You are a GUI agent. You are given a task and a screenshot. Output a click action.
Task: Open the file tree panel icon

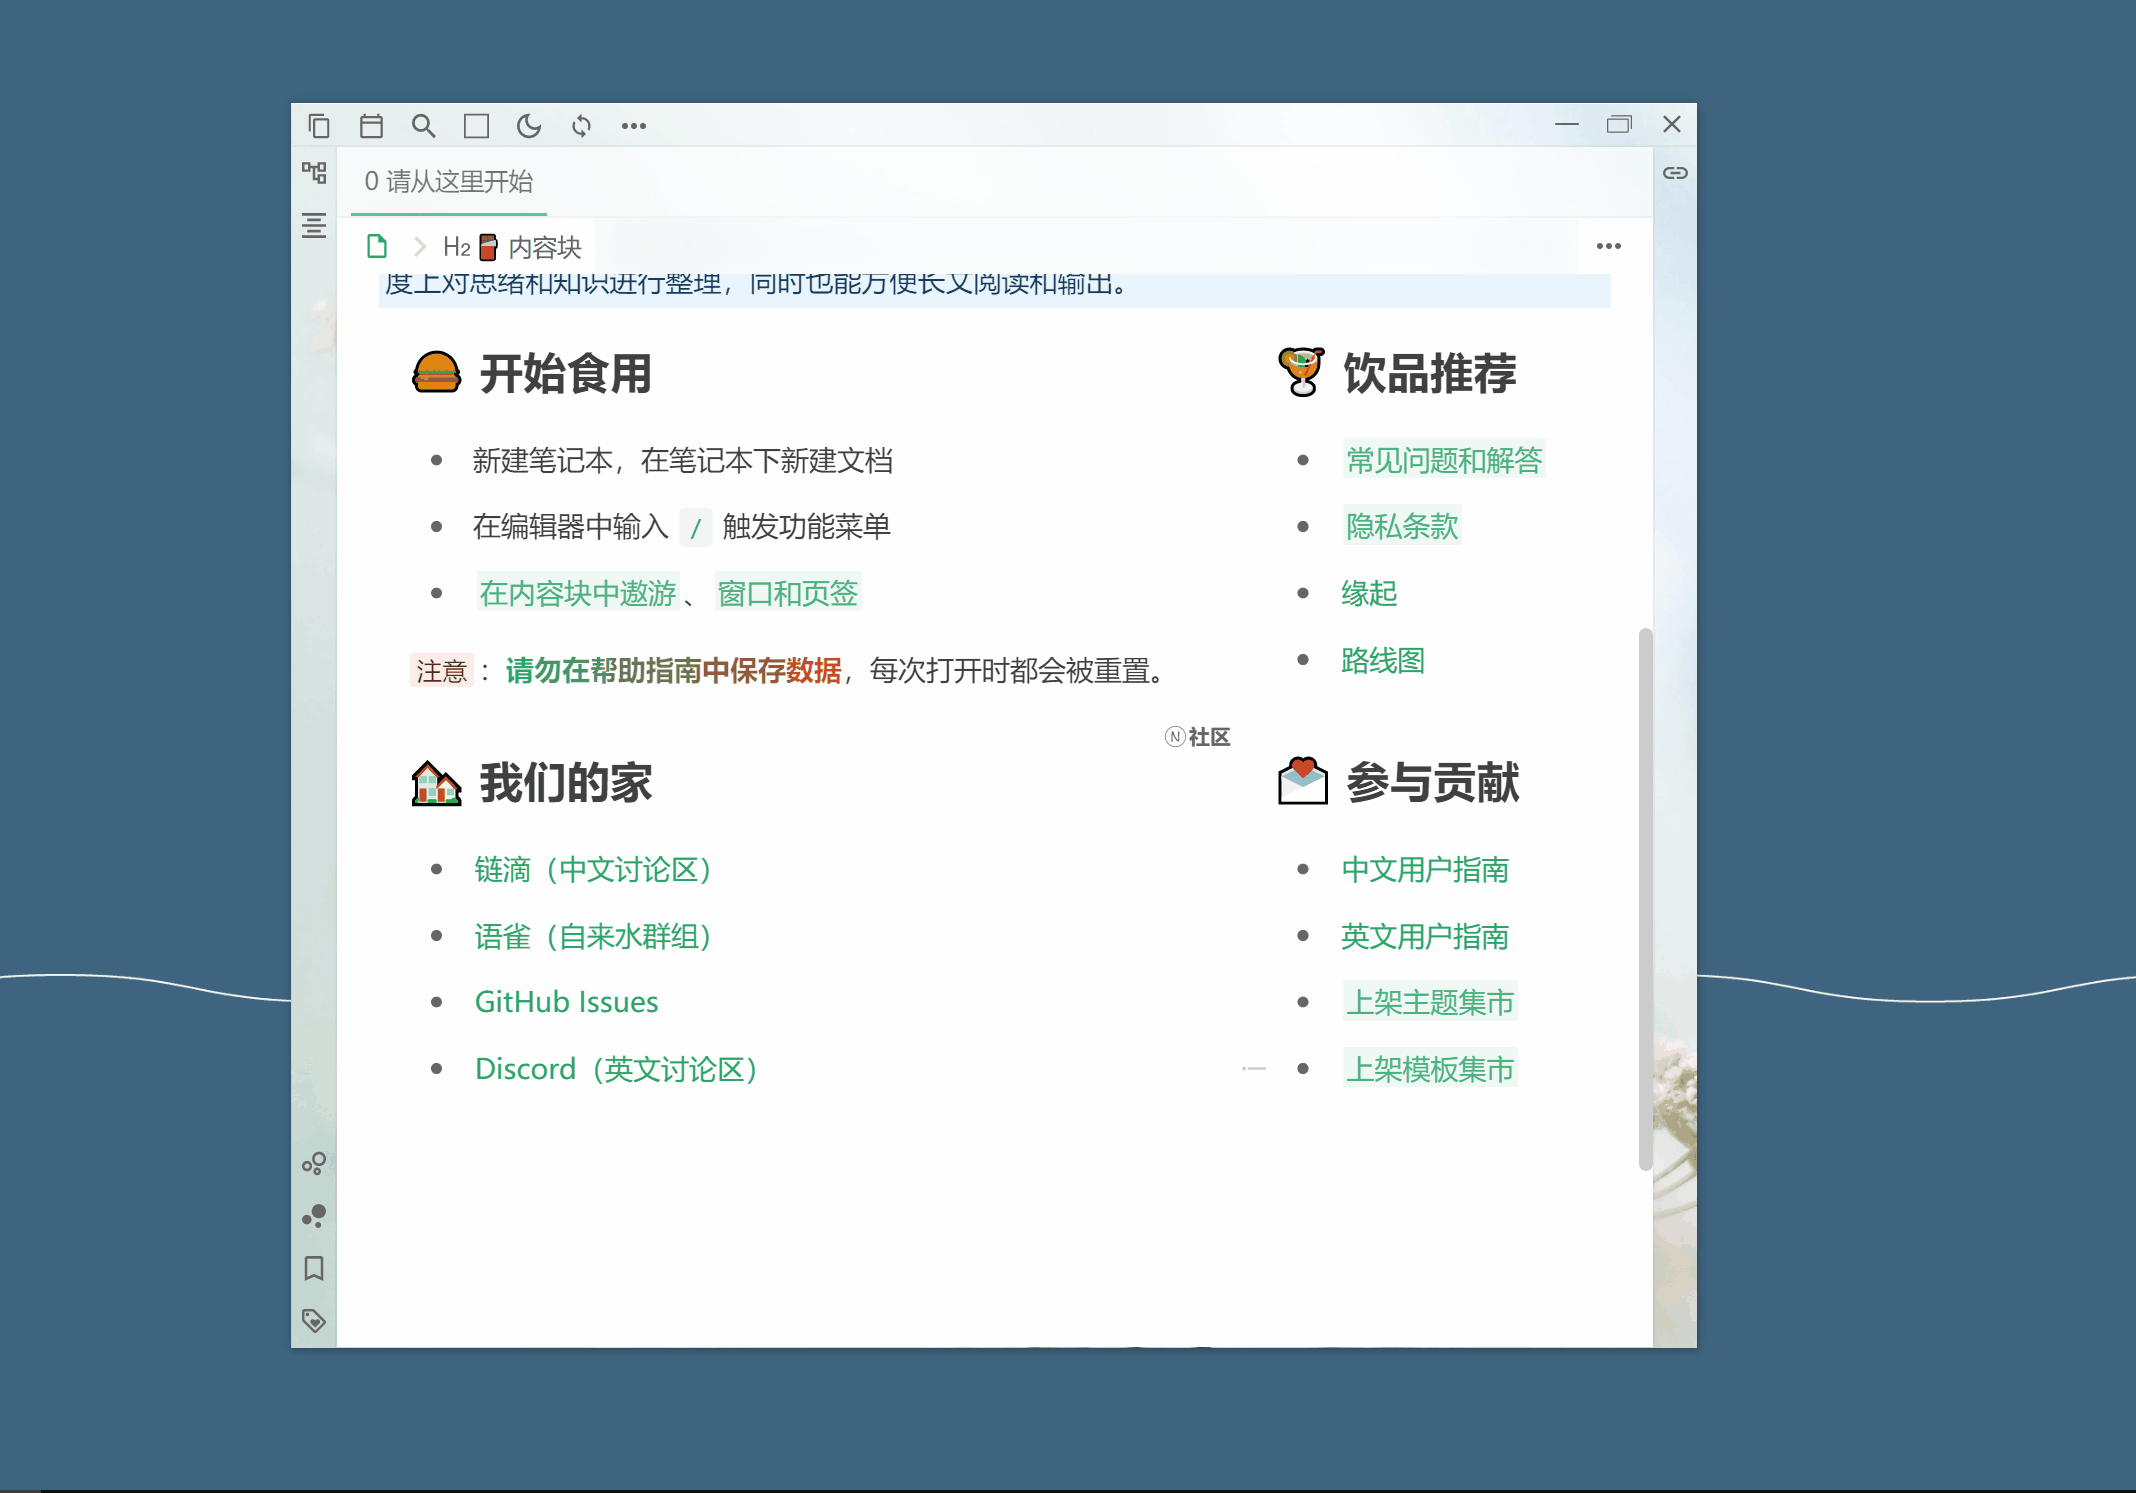pos(314,173)
